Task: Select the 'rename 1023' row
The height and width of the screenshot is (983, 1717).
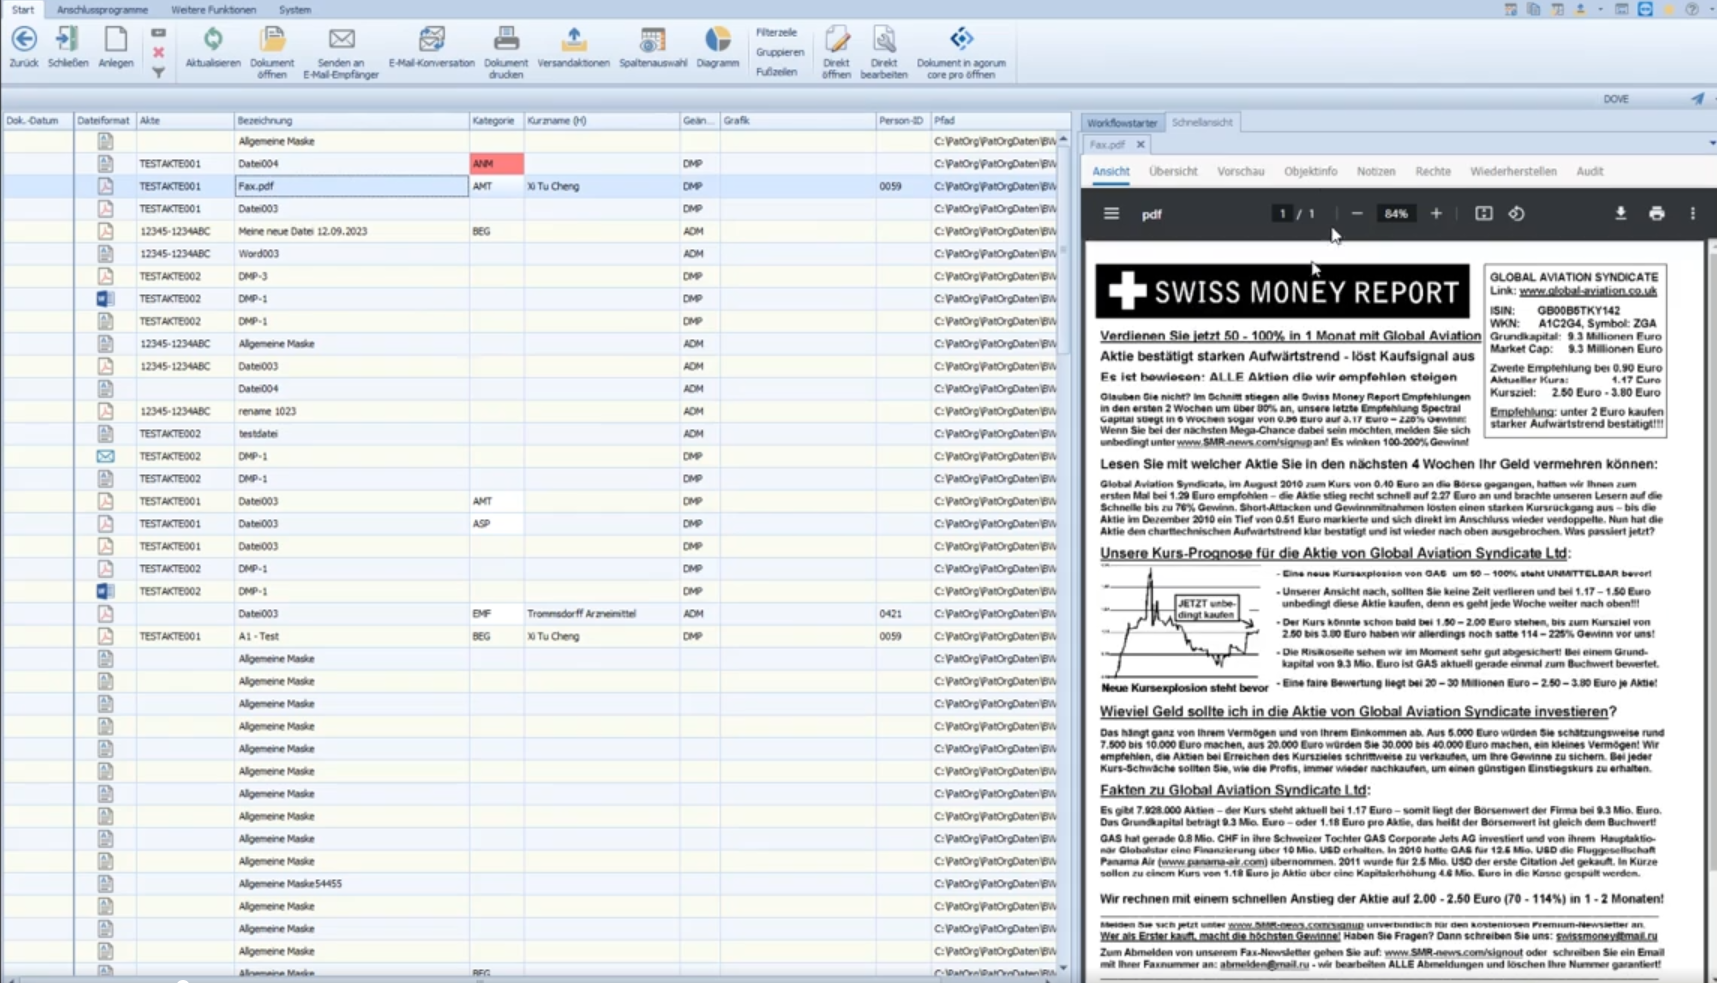Action: click(x=530, y=411)
